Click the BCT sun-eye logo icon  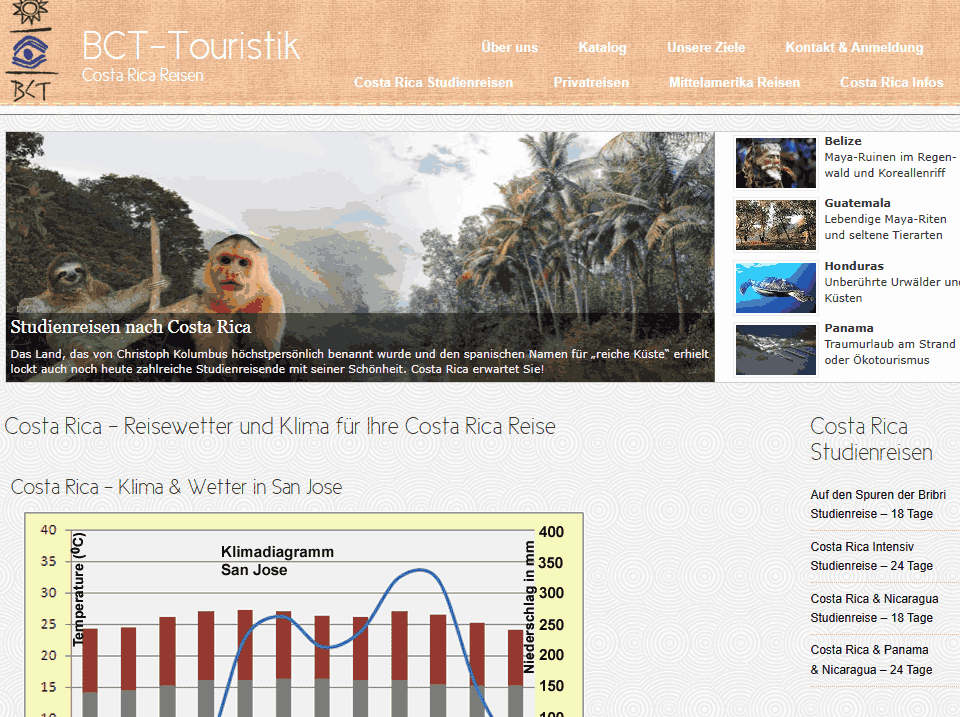click(30, 51)
